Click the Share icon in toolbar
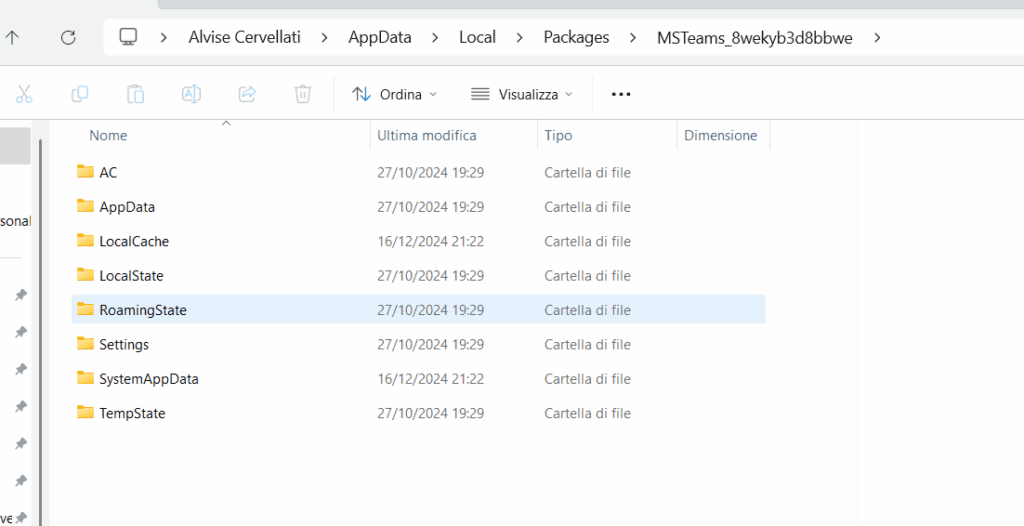Screen dimensions: 1024x526 [x=247, y=94]
